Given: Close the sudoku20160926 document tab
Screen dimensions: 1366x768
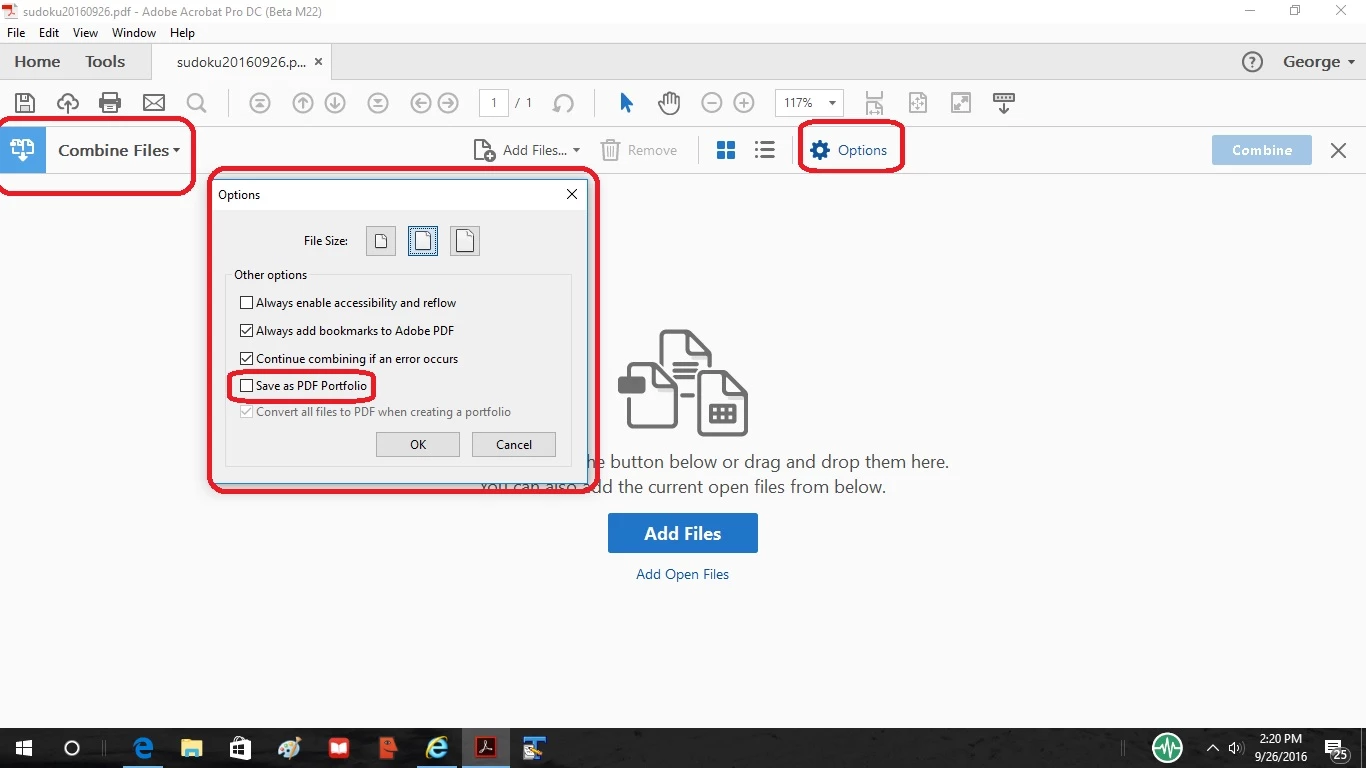Looking at the screenshot, I should pos(318,62).
